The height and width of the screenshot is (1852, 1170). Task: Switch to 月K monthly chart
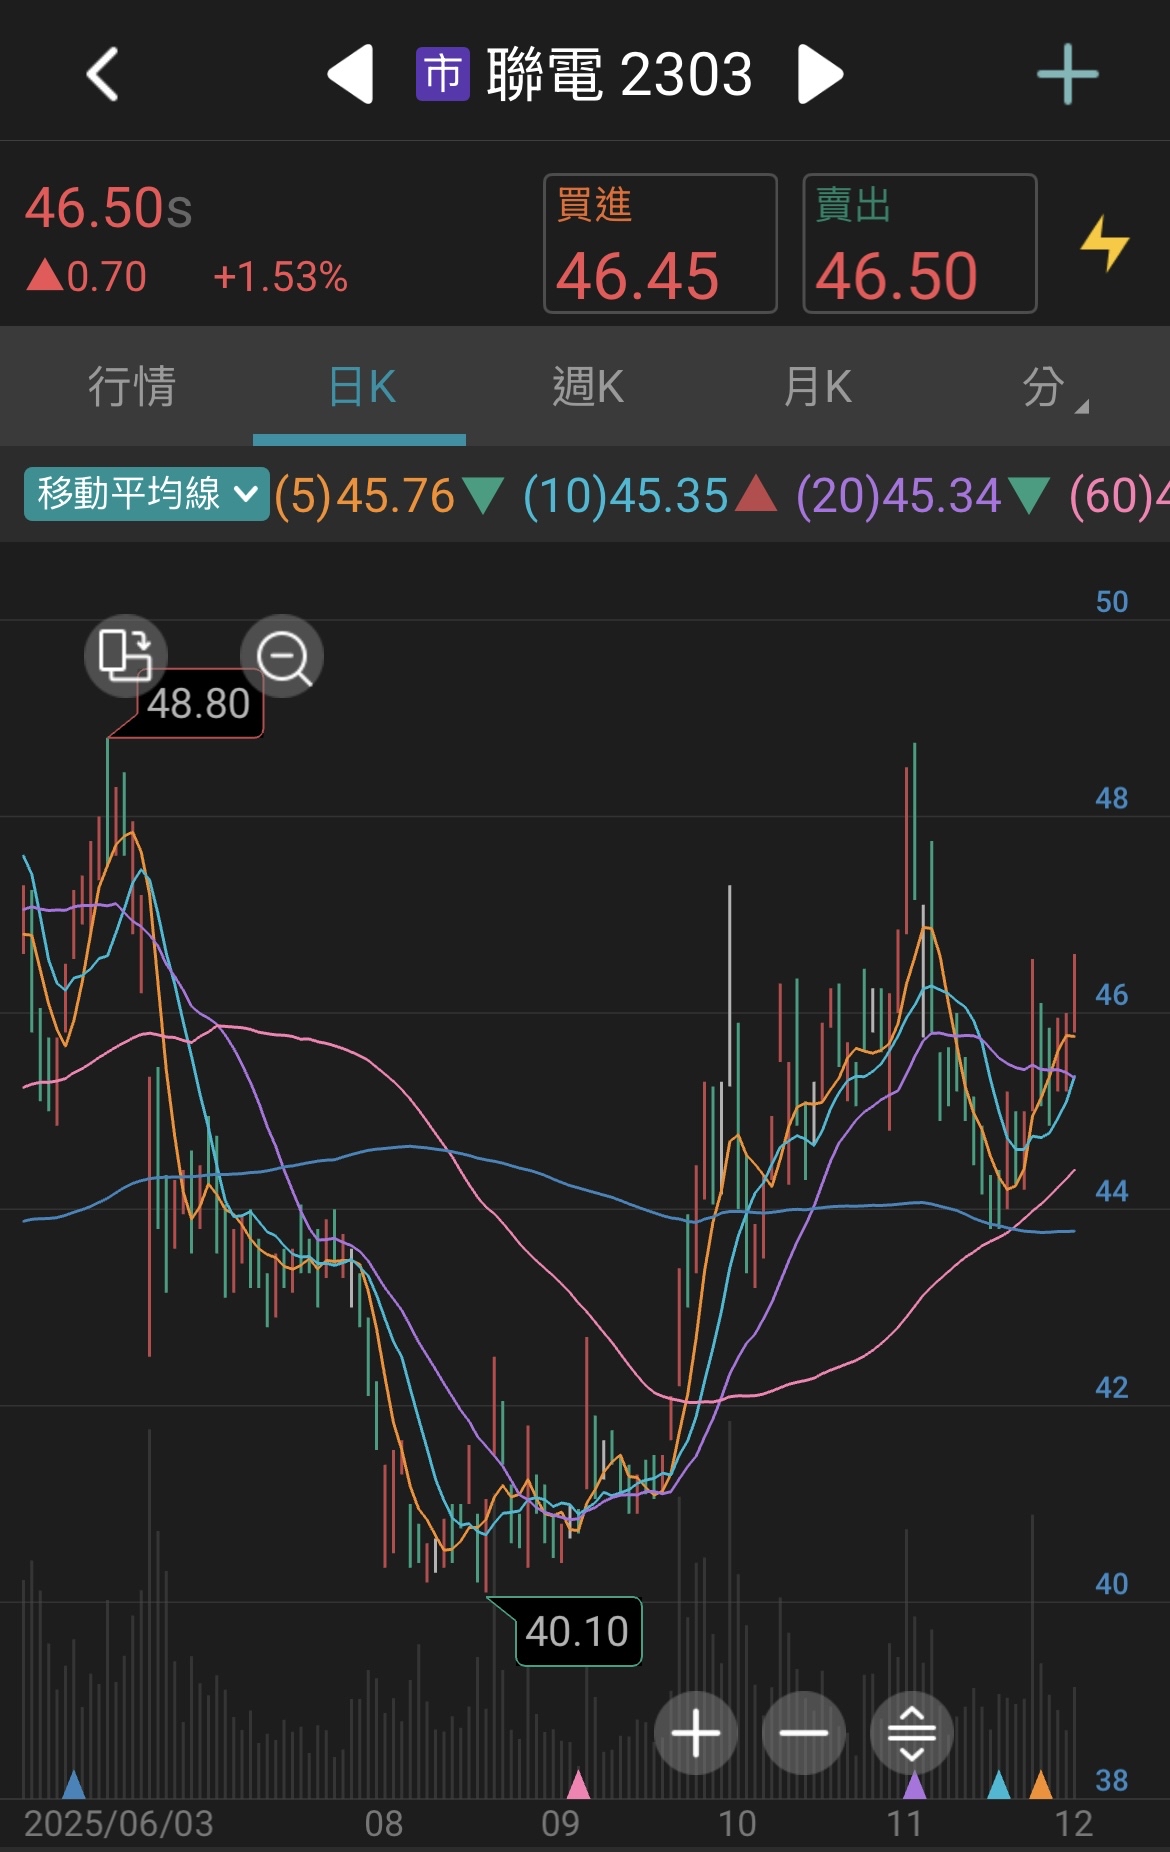(x=818, y=386)
